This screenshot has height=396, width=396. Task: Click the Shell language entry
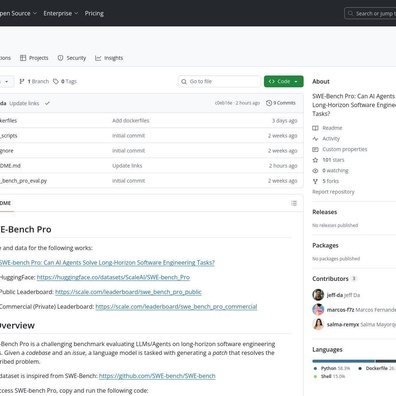[329, 376]
